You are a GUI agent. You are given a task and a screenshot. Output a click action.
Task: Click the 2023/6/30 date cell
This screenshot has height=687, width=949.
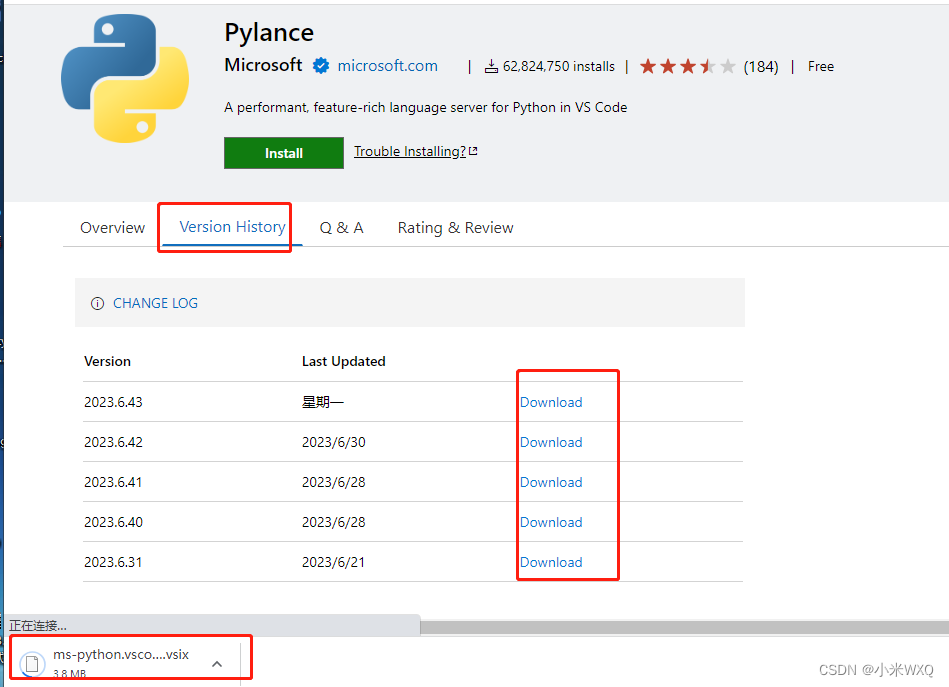click(x=333, y=442)
